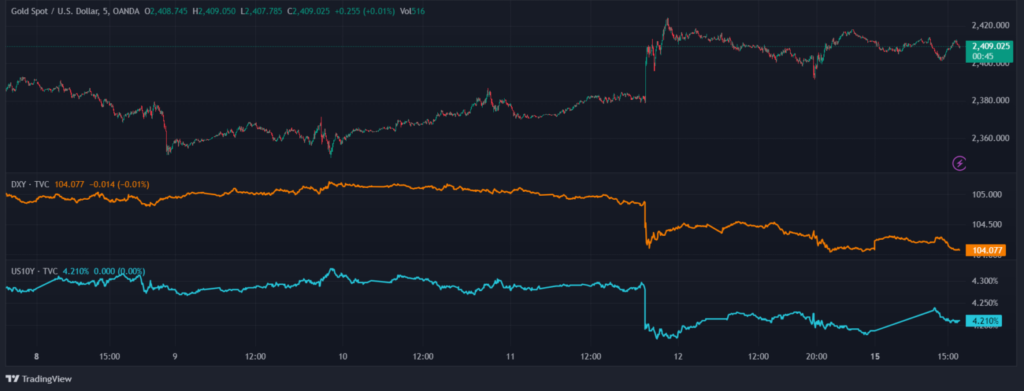Screen dimensions: 1024x391
Task: Click the 4.250% yield axis label
Action: (985, 303)
